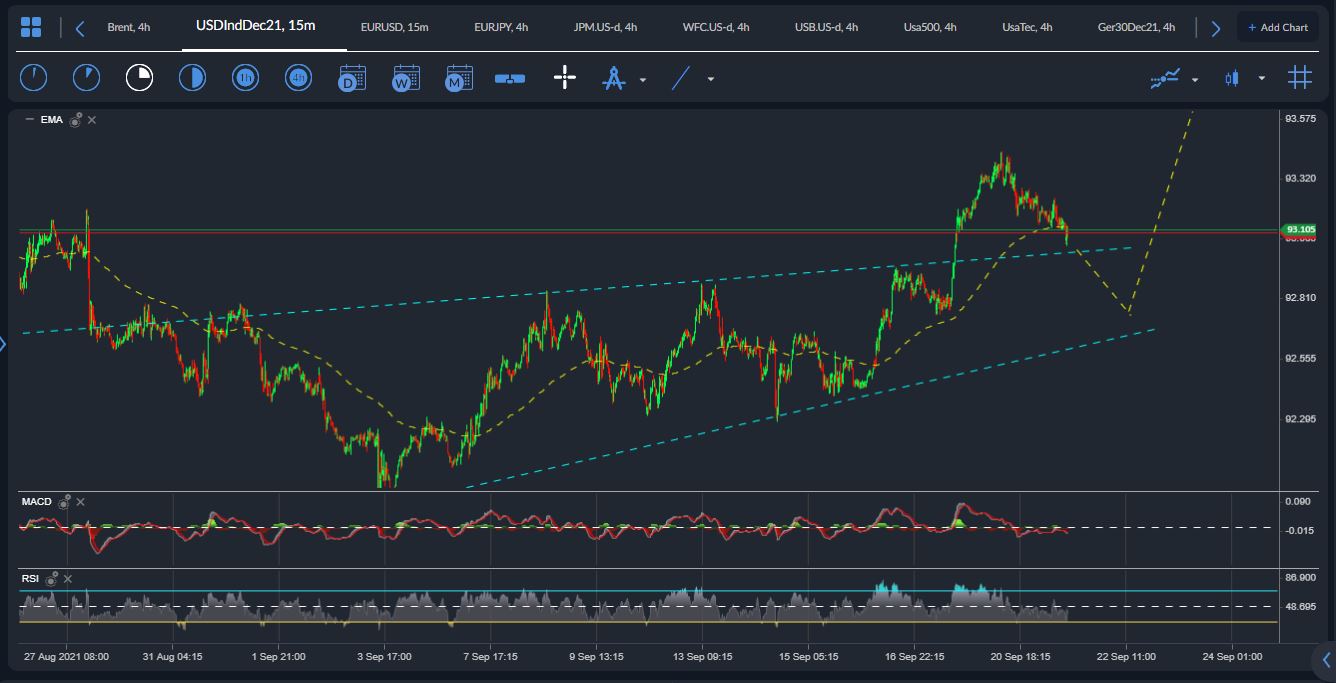Select the 15-minute timeframe clock icon
The height and width of the screenshot is (683, 1336).
139,78
